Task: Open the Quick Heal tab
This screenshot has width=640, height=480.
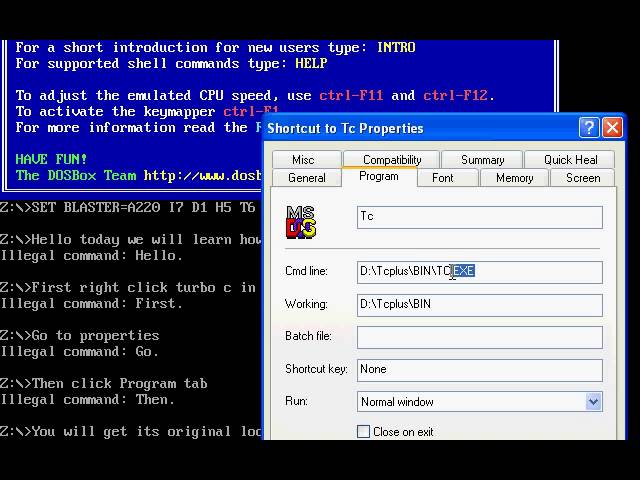Action: coord(570,160)
